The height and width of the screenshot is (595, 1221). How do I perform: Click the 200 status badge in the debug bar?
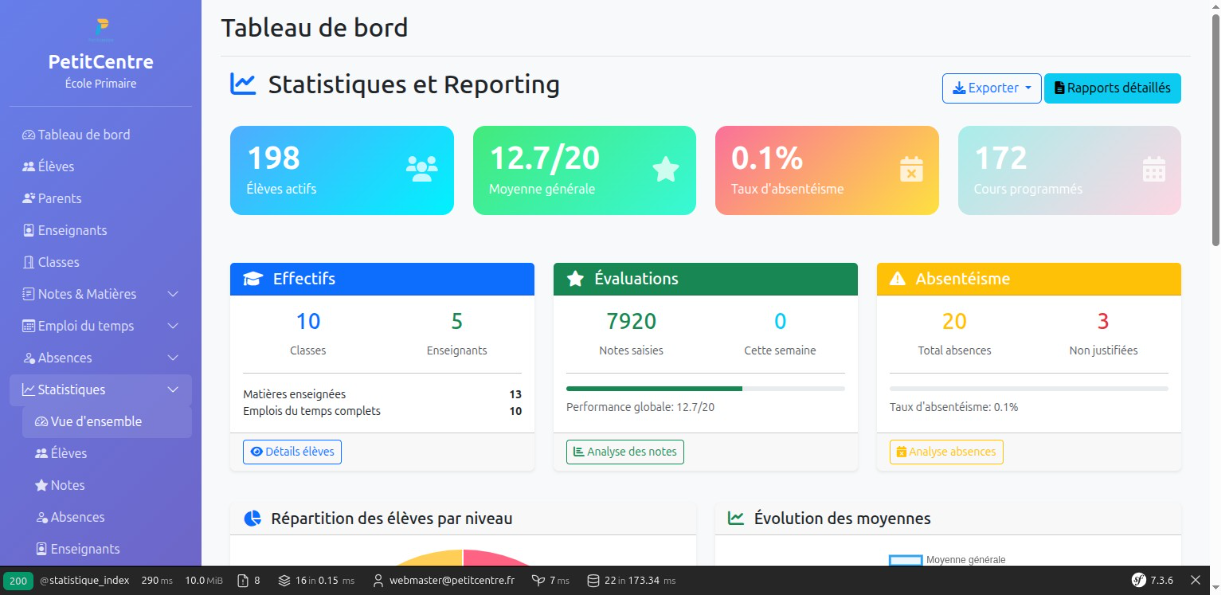[15, 580]
